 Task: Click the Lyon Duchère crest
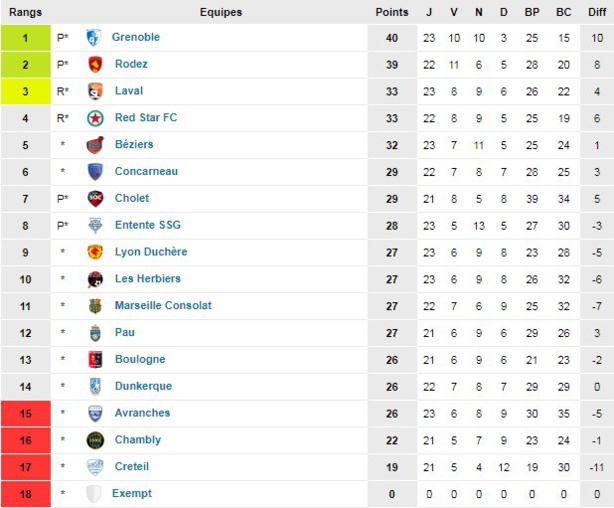[95, 252]
